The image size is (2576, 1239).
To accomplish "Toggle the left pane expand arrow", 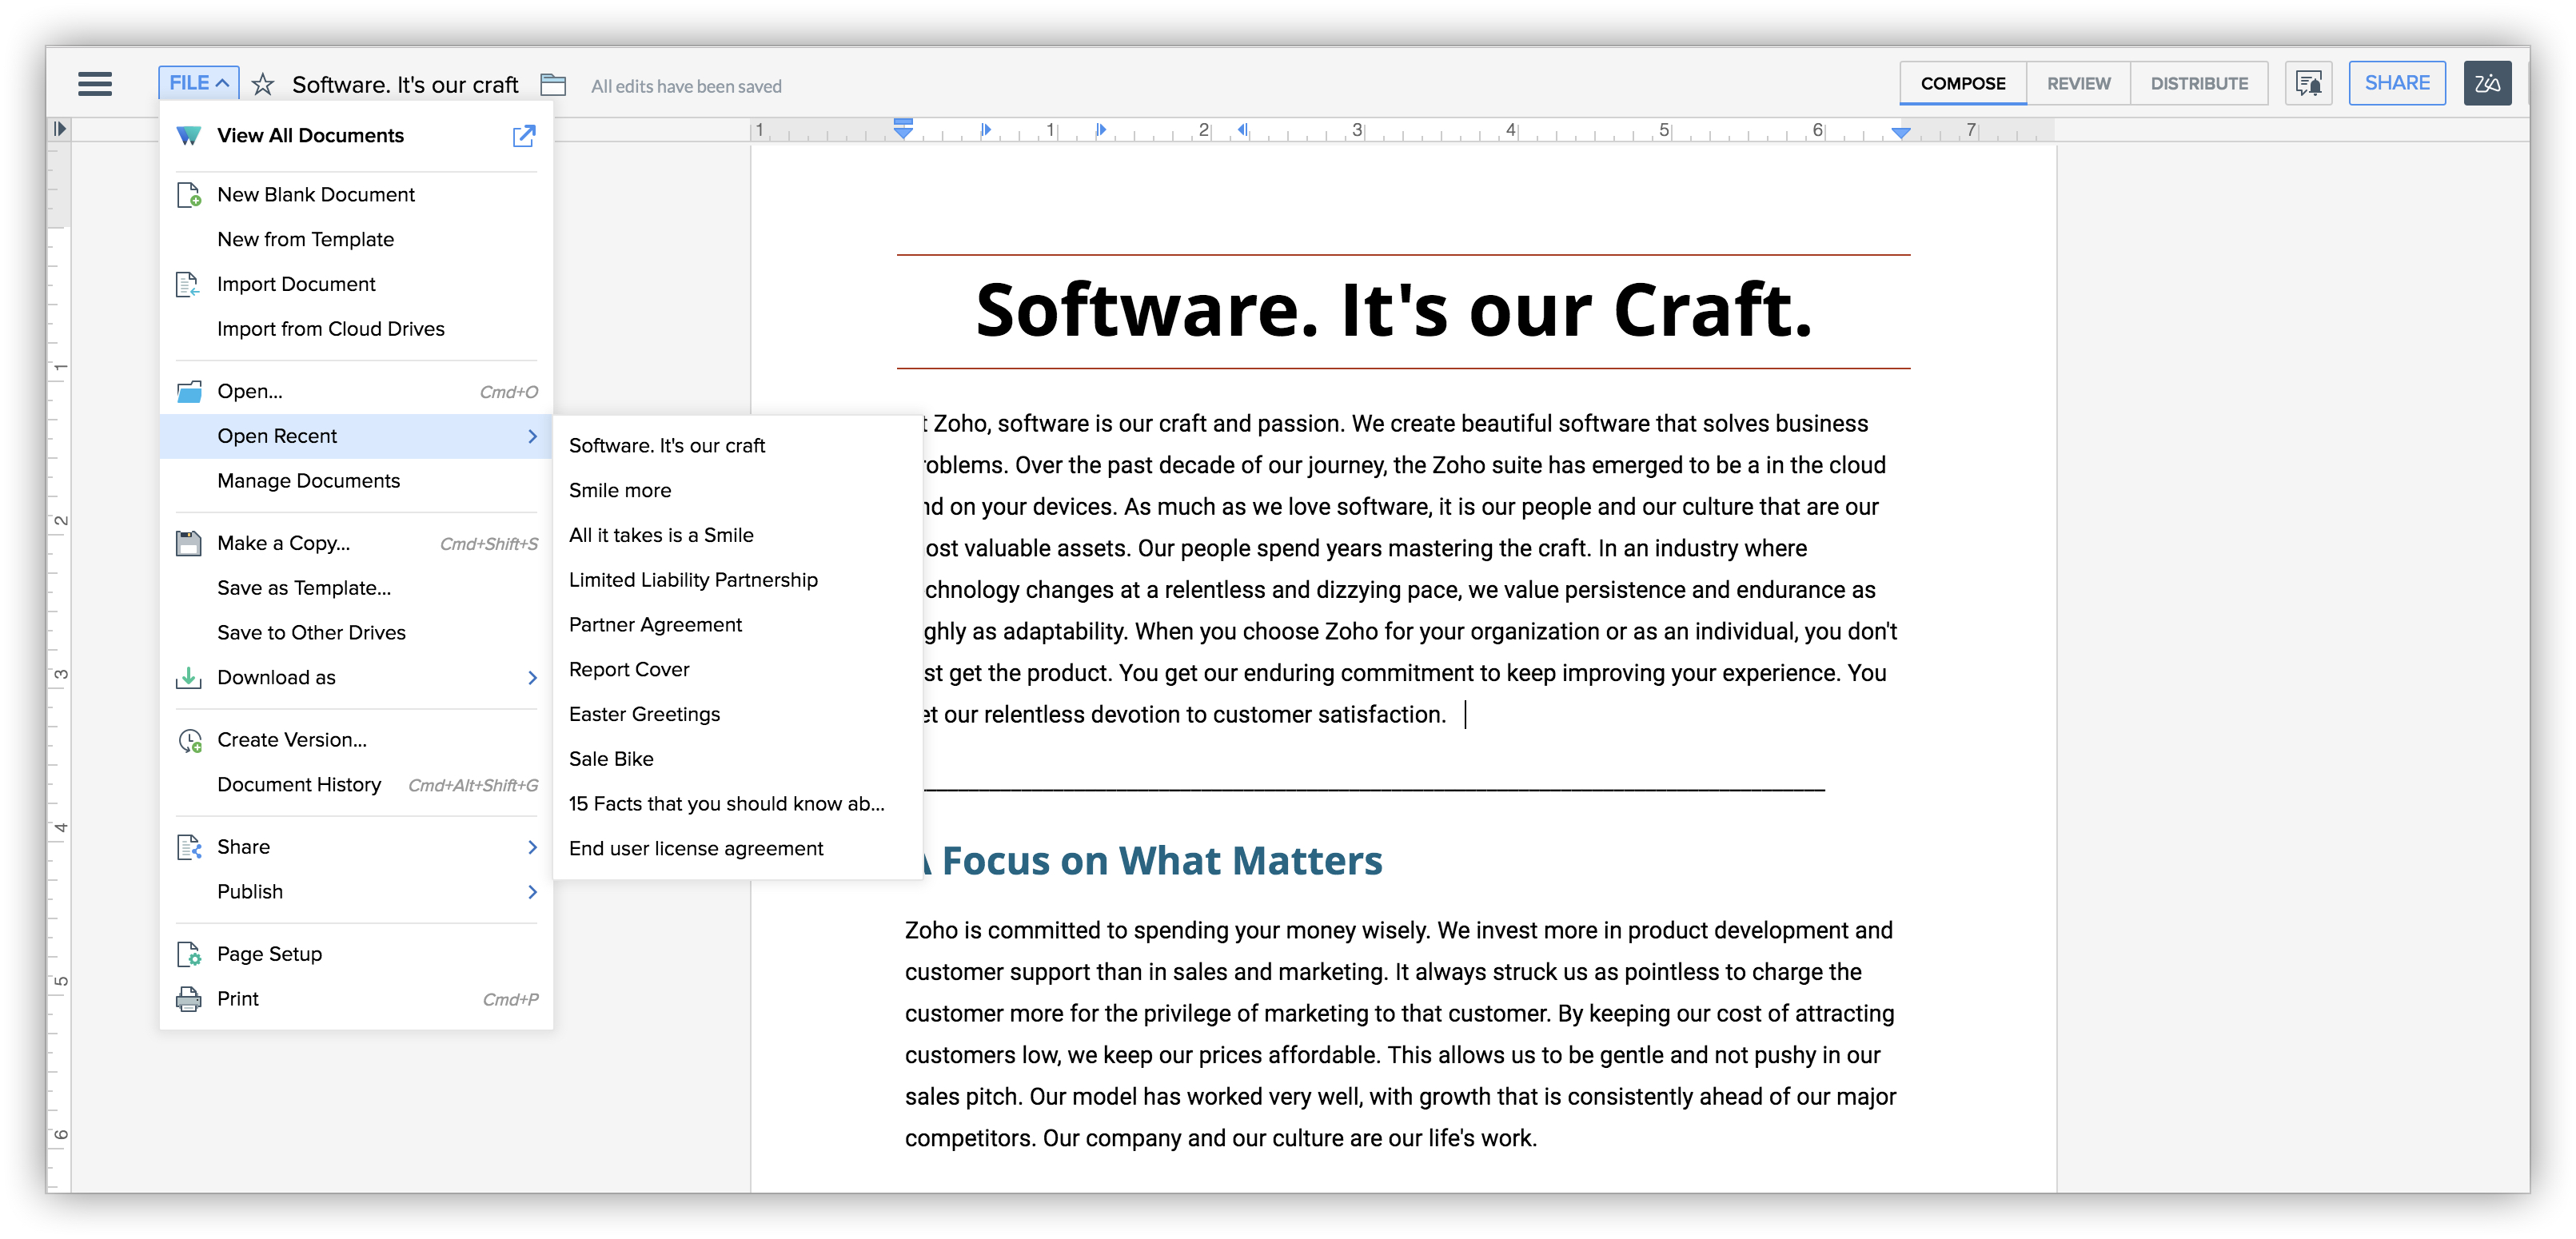I will pyautogui.click(x=60, y=128).
